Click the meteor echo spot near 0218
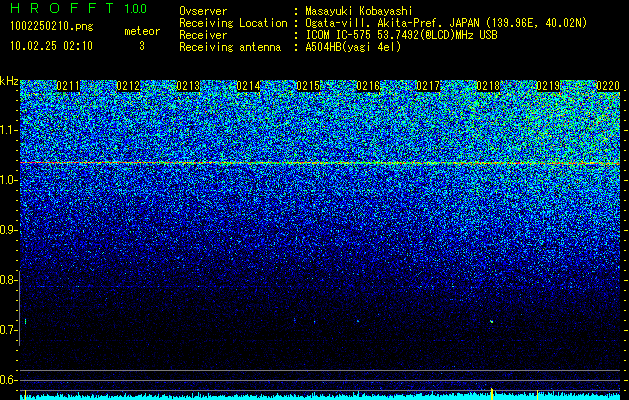The height and width of the screenshot is (400, 629). click(x=491, y=321)
